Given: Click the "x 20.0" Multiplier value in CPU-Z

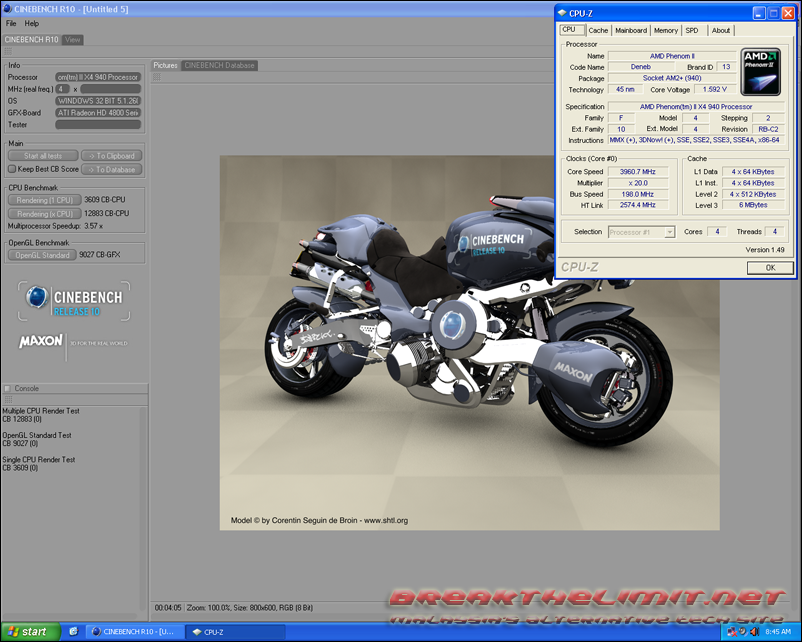Looking at the screenshot, I should coord(638,183).
